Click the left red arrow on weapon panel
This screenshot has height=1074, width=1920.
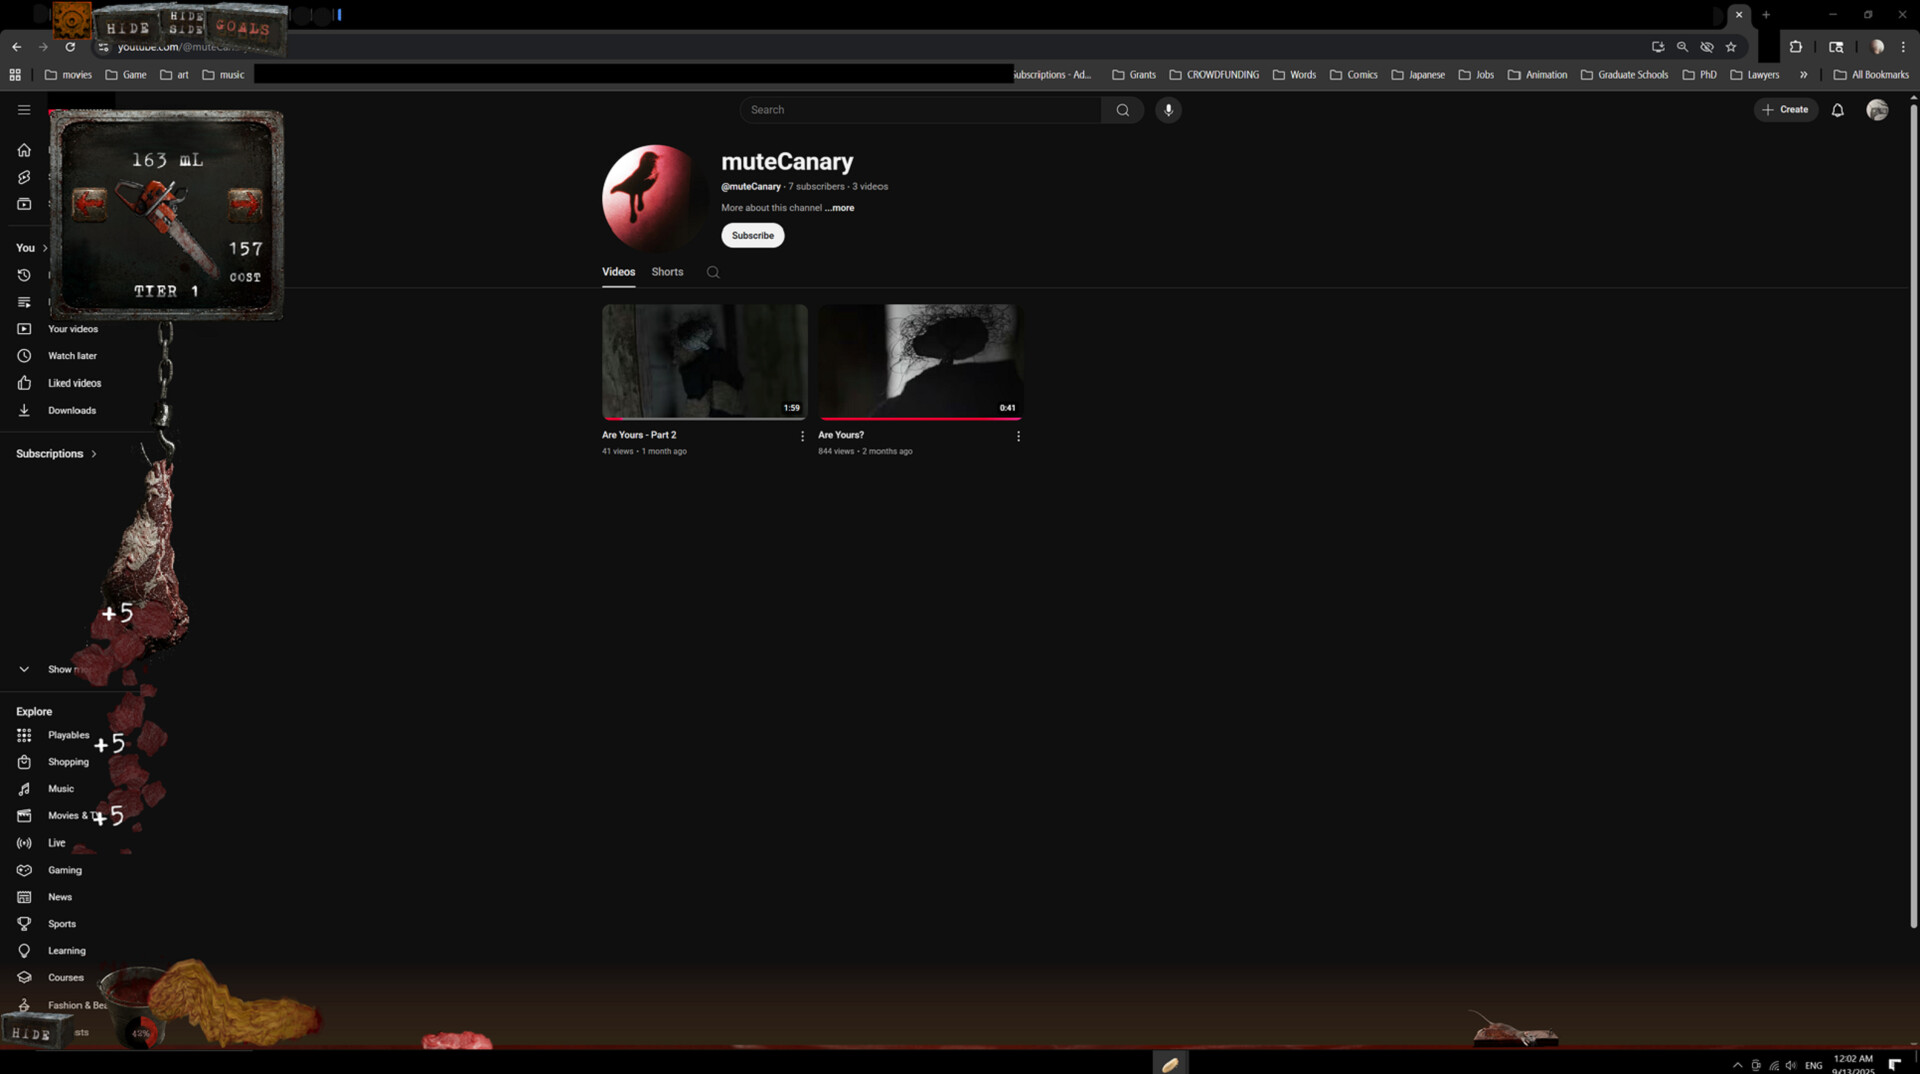point(89,204)
